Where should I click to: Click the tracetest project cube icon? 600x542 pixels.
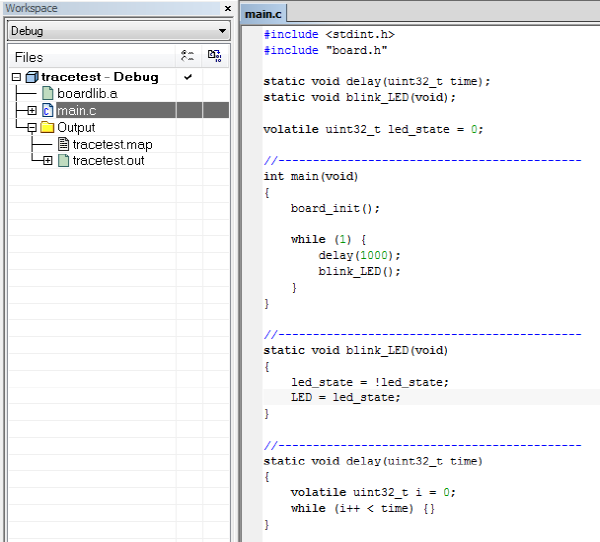(x=31, y=77)
